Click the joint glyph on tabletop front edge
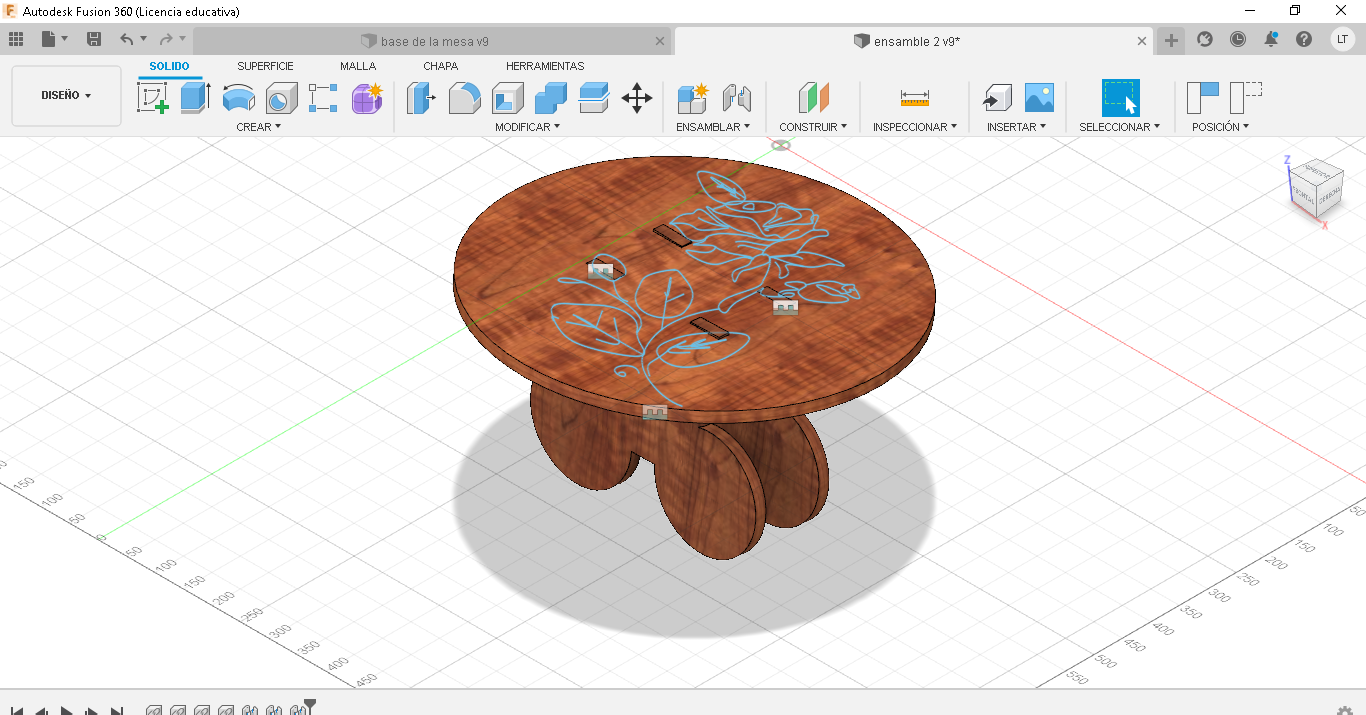The height and width of the screenshot is (715, 1366). [x=654, y=412]
